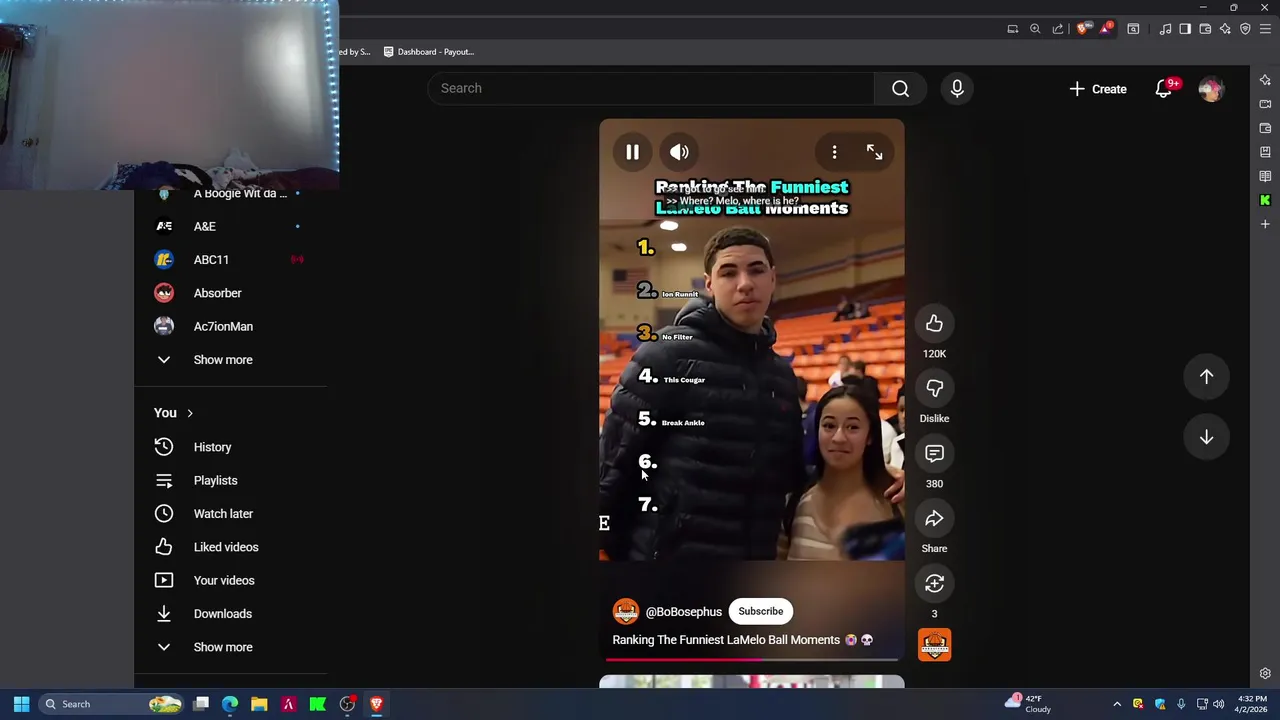
Task: Go to previous Short with the up arrow
Action: point(1206,377)
